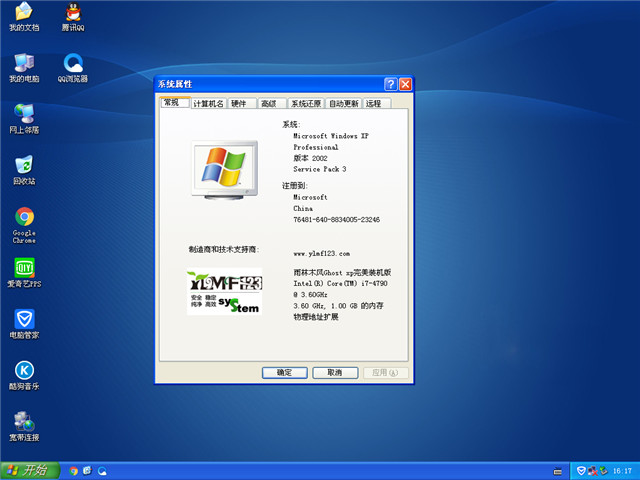Viewport: 640px width, 480px height.
Task: Click the YLMF system logo image
Action: click(224, 291)
